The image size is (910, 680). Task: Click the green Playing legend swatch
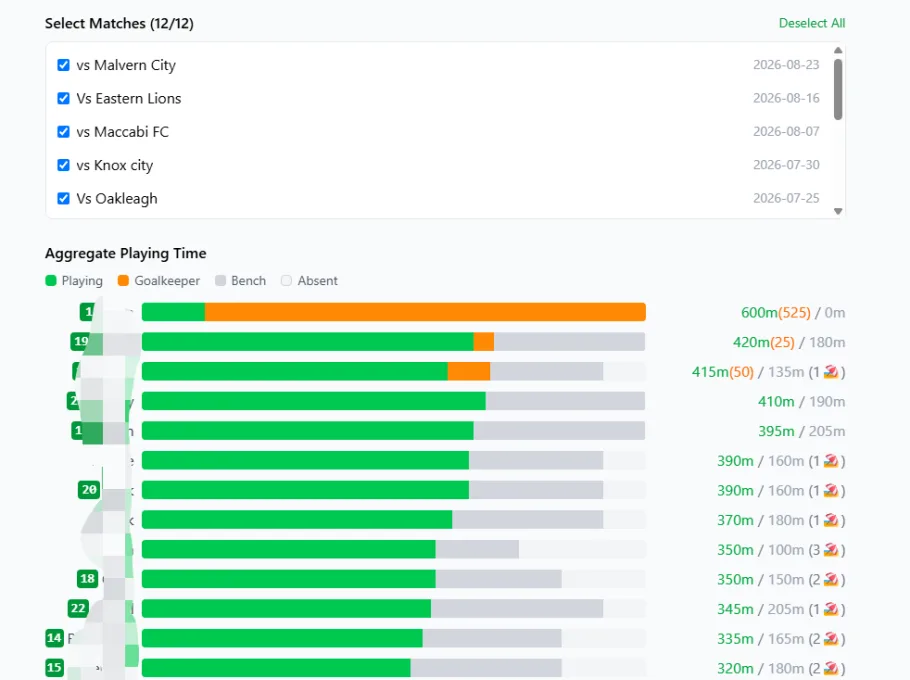tap(50, 281)
